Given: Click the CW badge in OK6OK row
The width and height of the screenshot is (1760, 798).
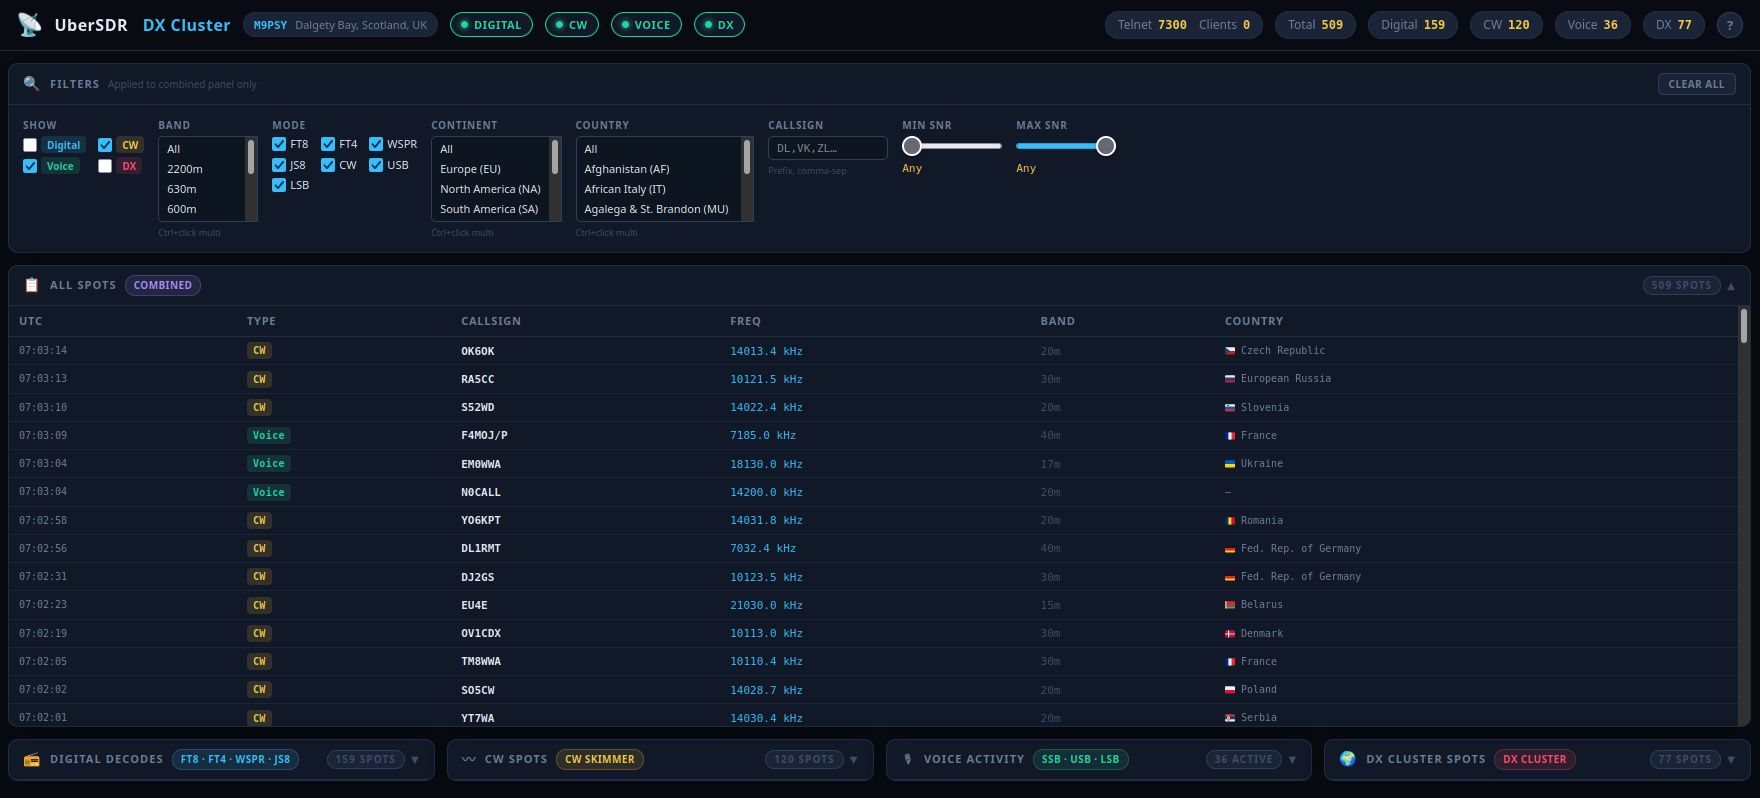Looking at the screenshot, I should point(259,351).
